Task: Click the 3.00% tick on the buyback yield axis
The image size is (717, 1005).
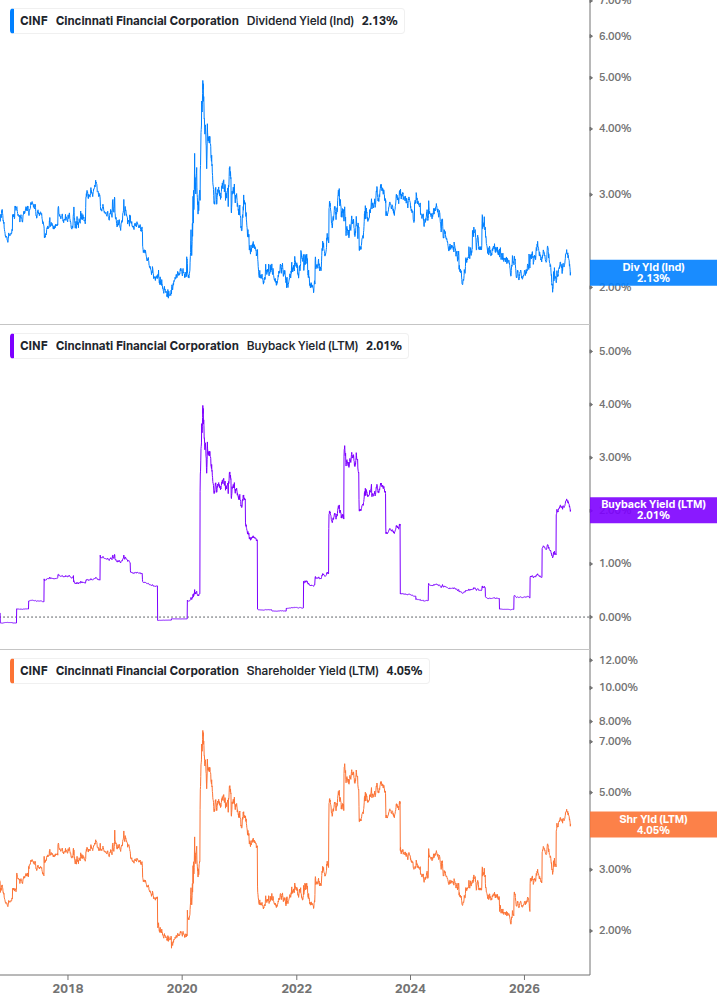Action: pyautogui.click(x=615, y=458)
